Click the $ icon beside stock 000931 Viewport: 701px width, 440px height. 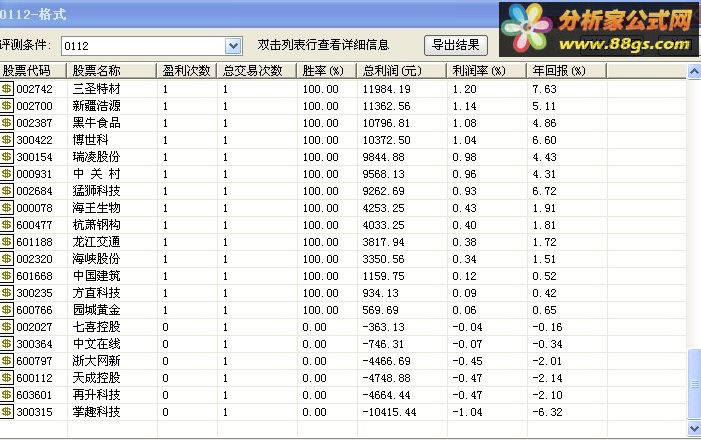(7, 173)
